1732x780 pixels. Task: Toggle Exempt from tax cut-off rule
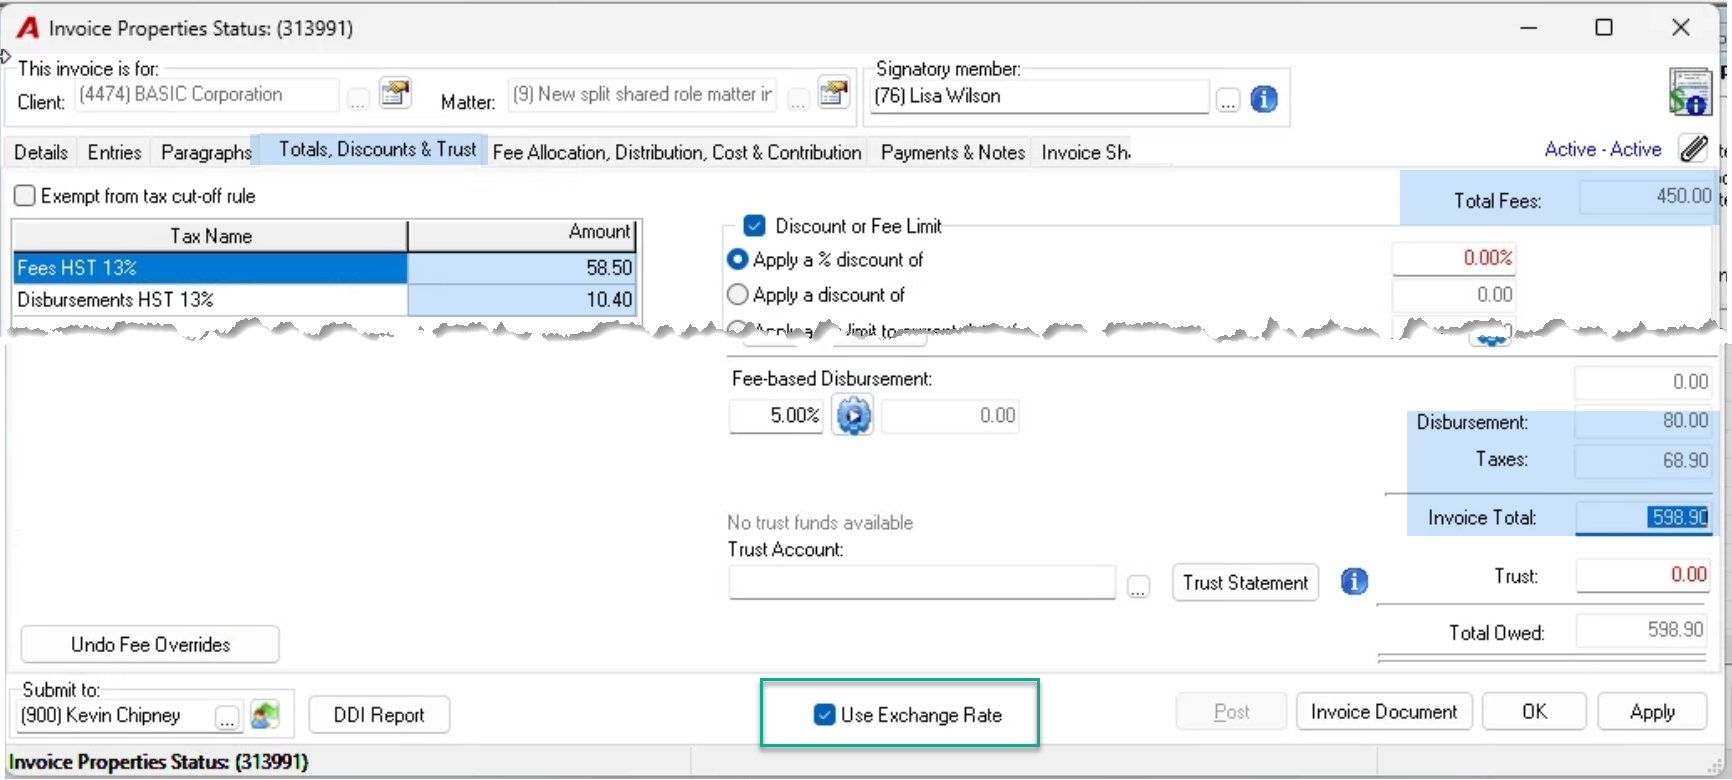point(25,196)
